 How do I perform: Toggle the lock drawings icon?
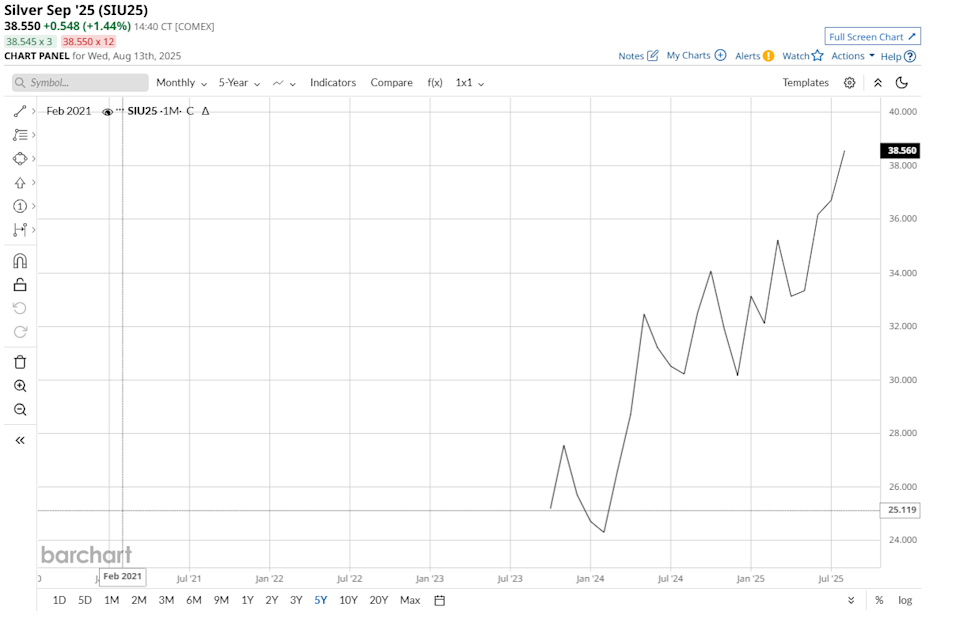click(19, 285)
